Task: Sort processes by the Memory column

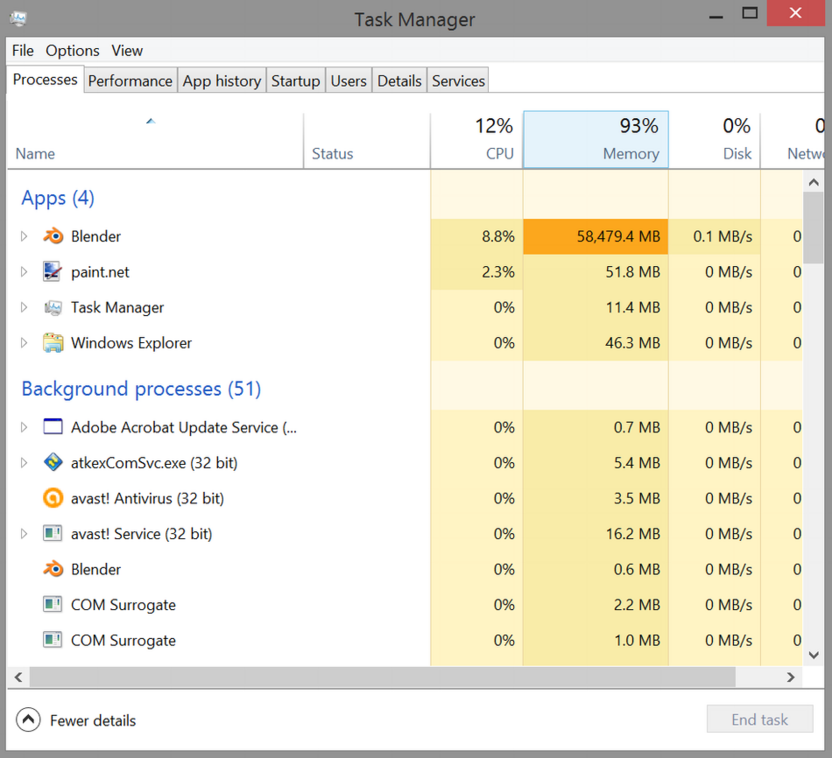Action: [x=596, y=140]
